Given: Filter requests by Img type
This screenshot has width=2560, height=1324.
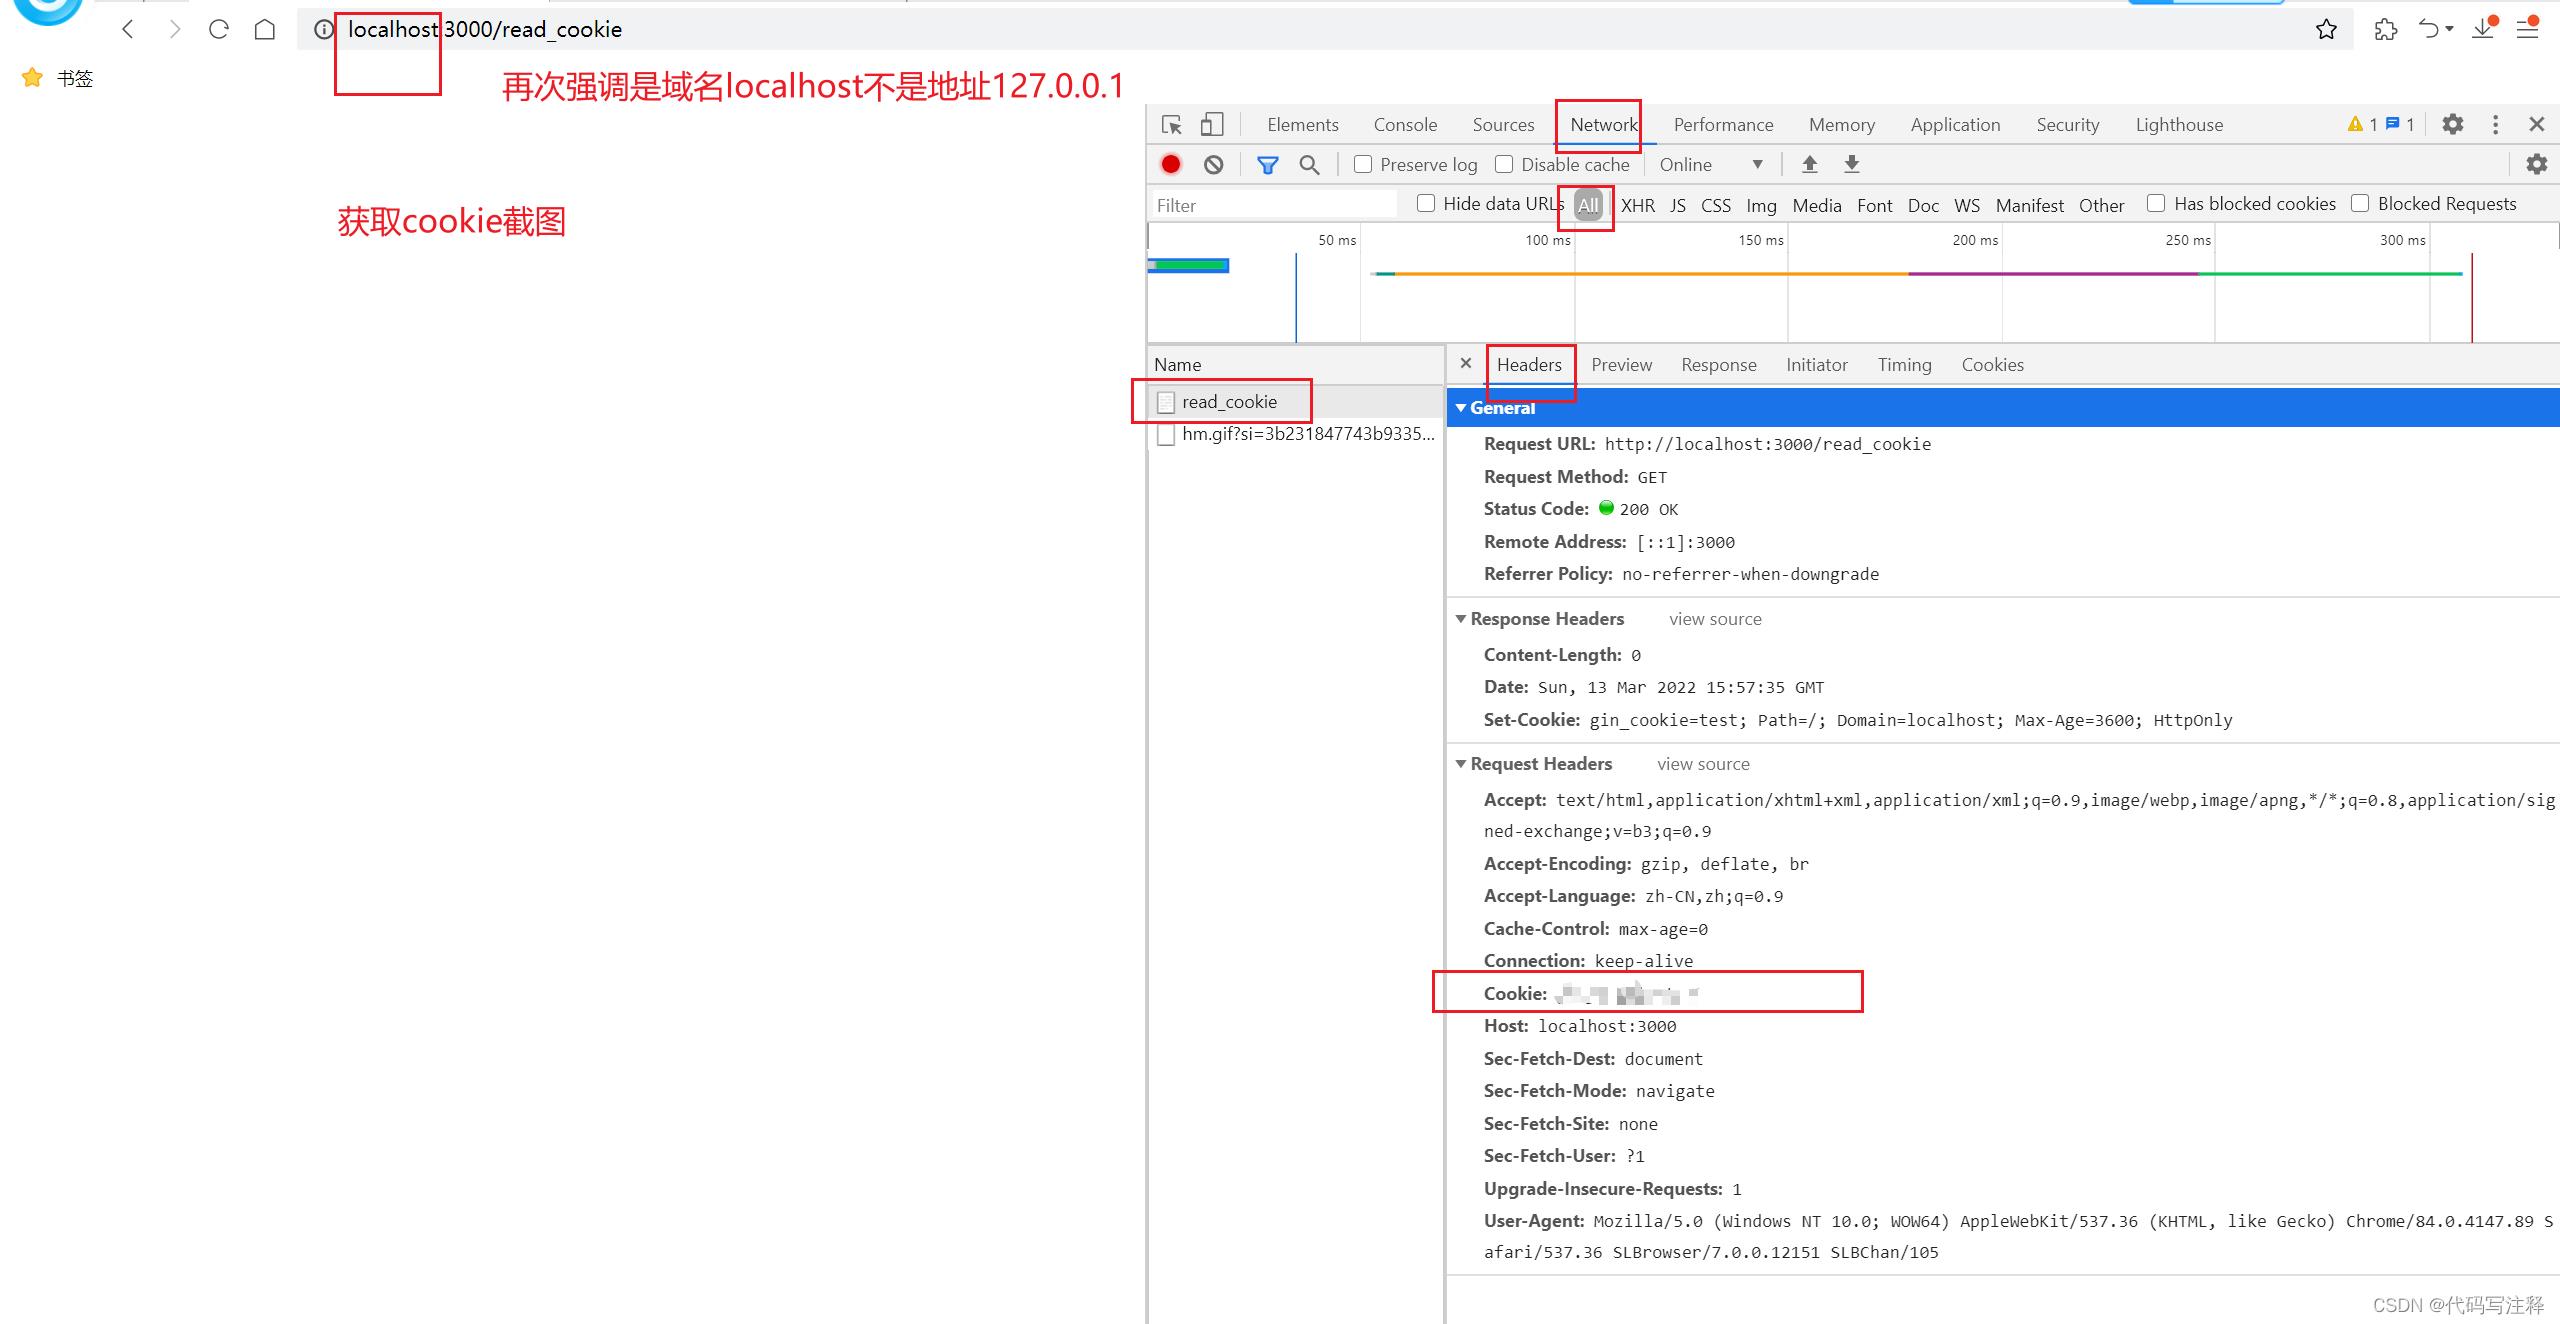Looking at the screenshot, I should pyautogui.click(x=1761, y=205).
